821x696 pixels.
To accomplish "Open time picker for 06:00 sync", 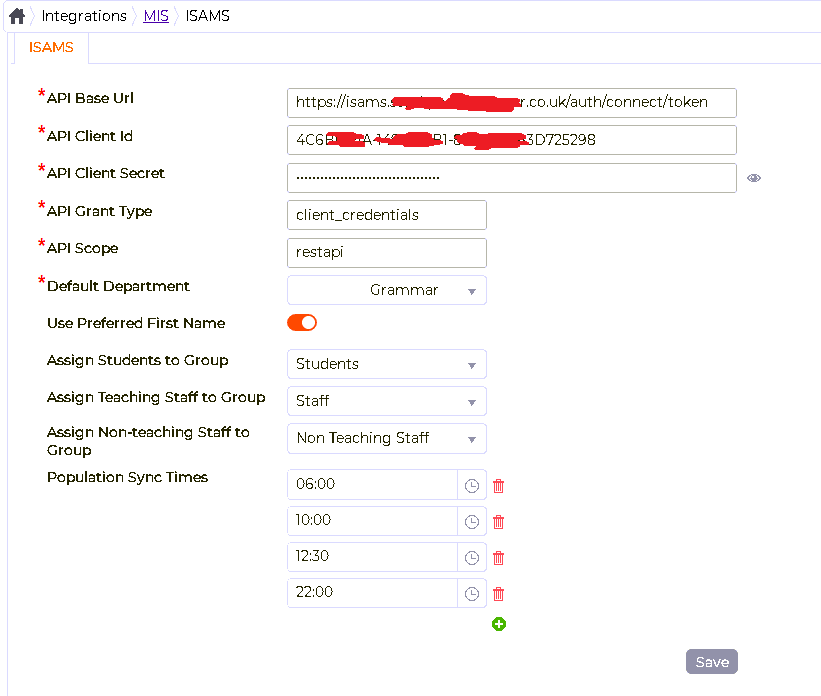I will [x=472, y=485].
